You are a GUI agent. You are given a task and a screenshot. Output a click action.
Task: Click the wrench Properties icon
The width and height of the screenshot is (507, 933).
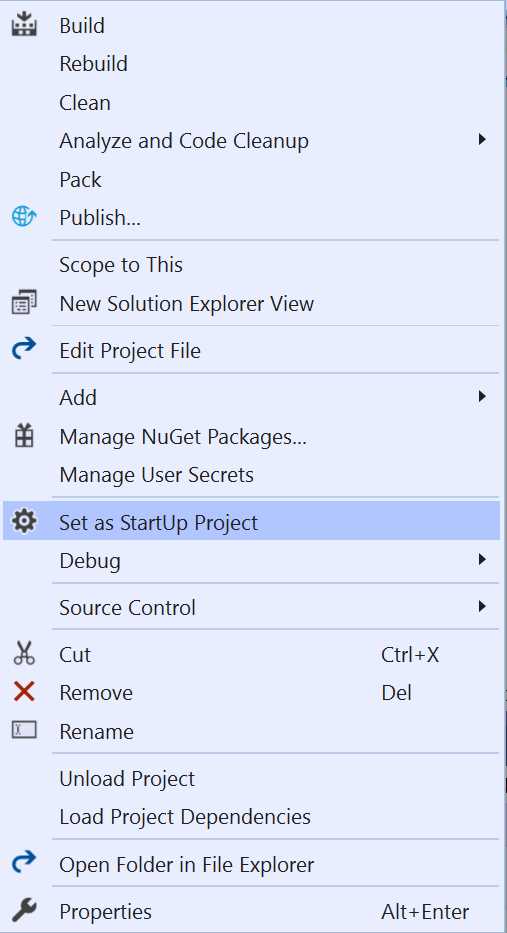coord(24,910)
